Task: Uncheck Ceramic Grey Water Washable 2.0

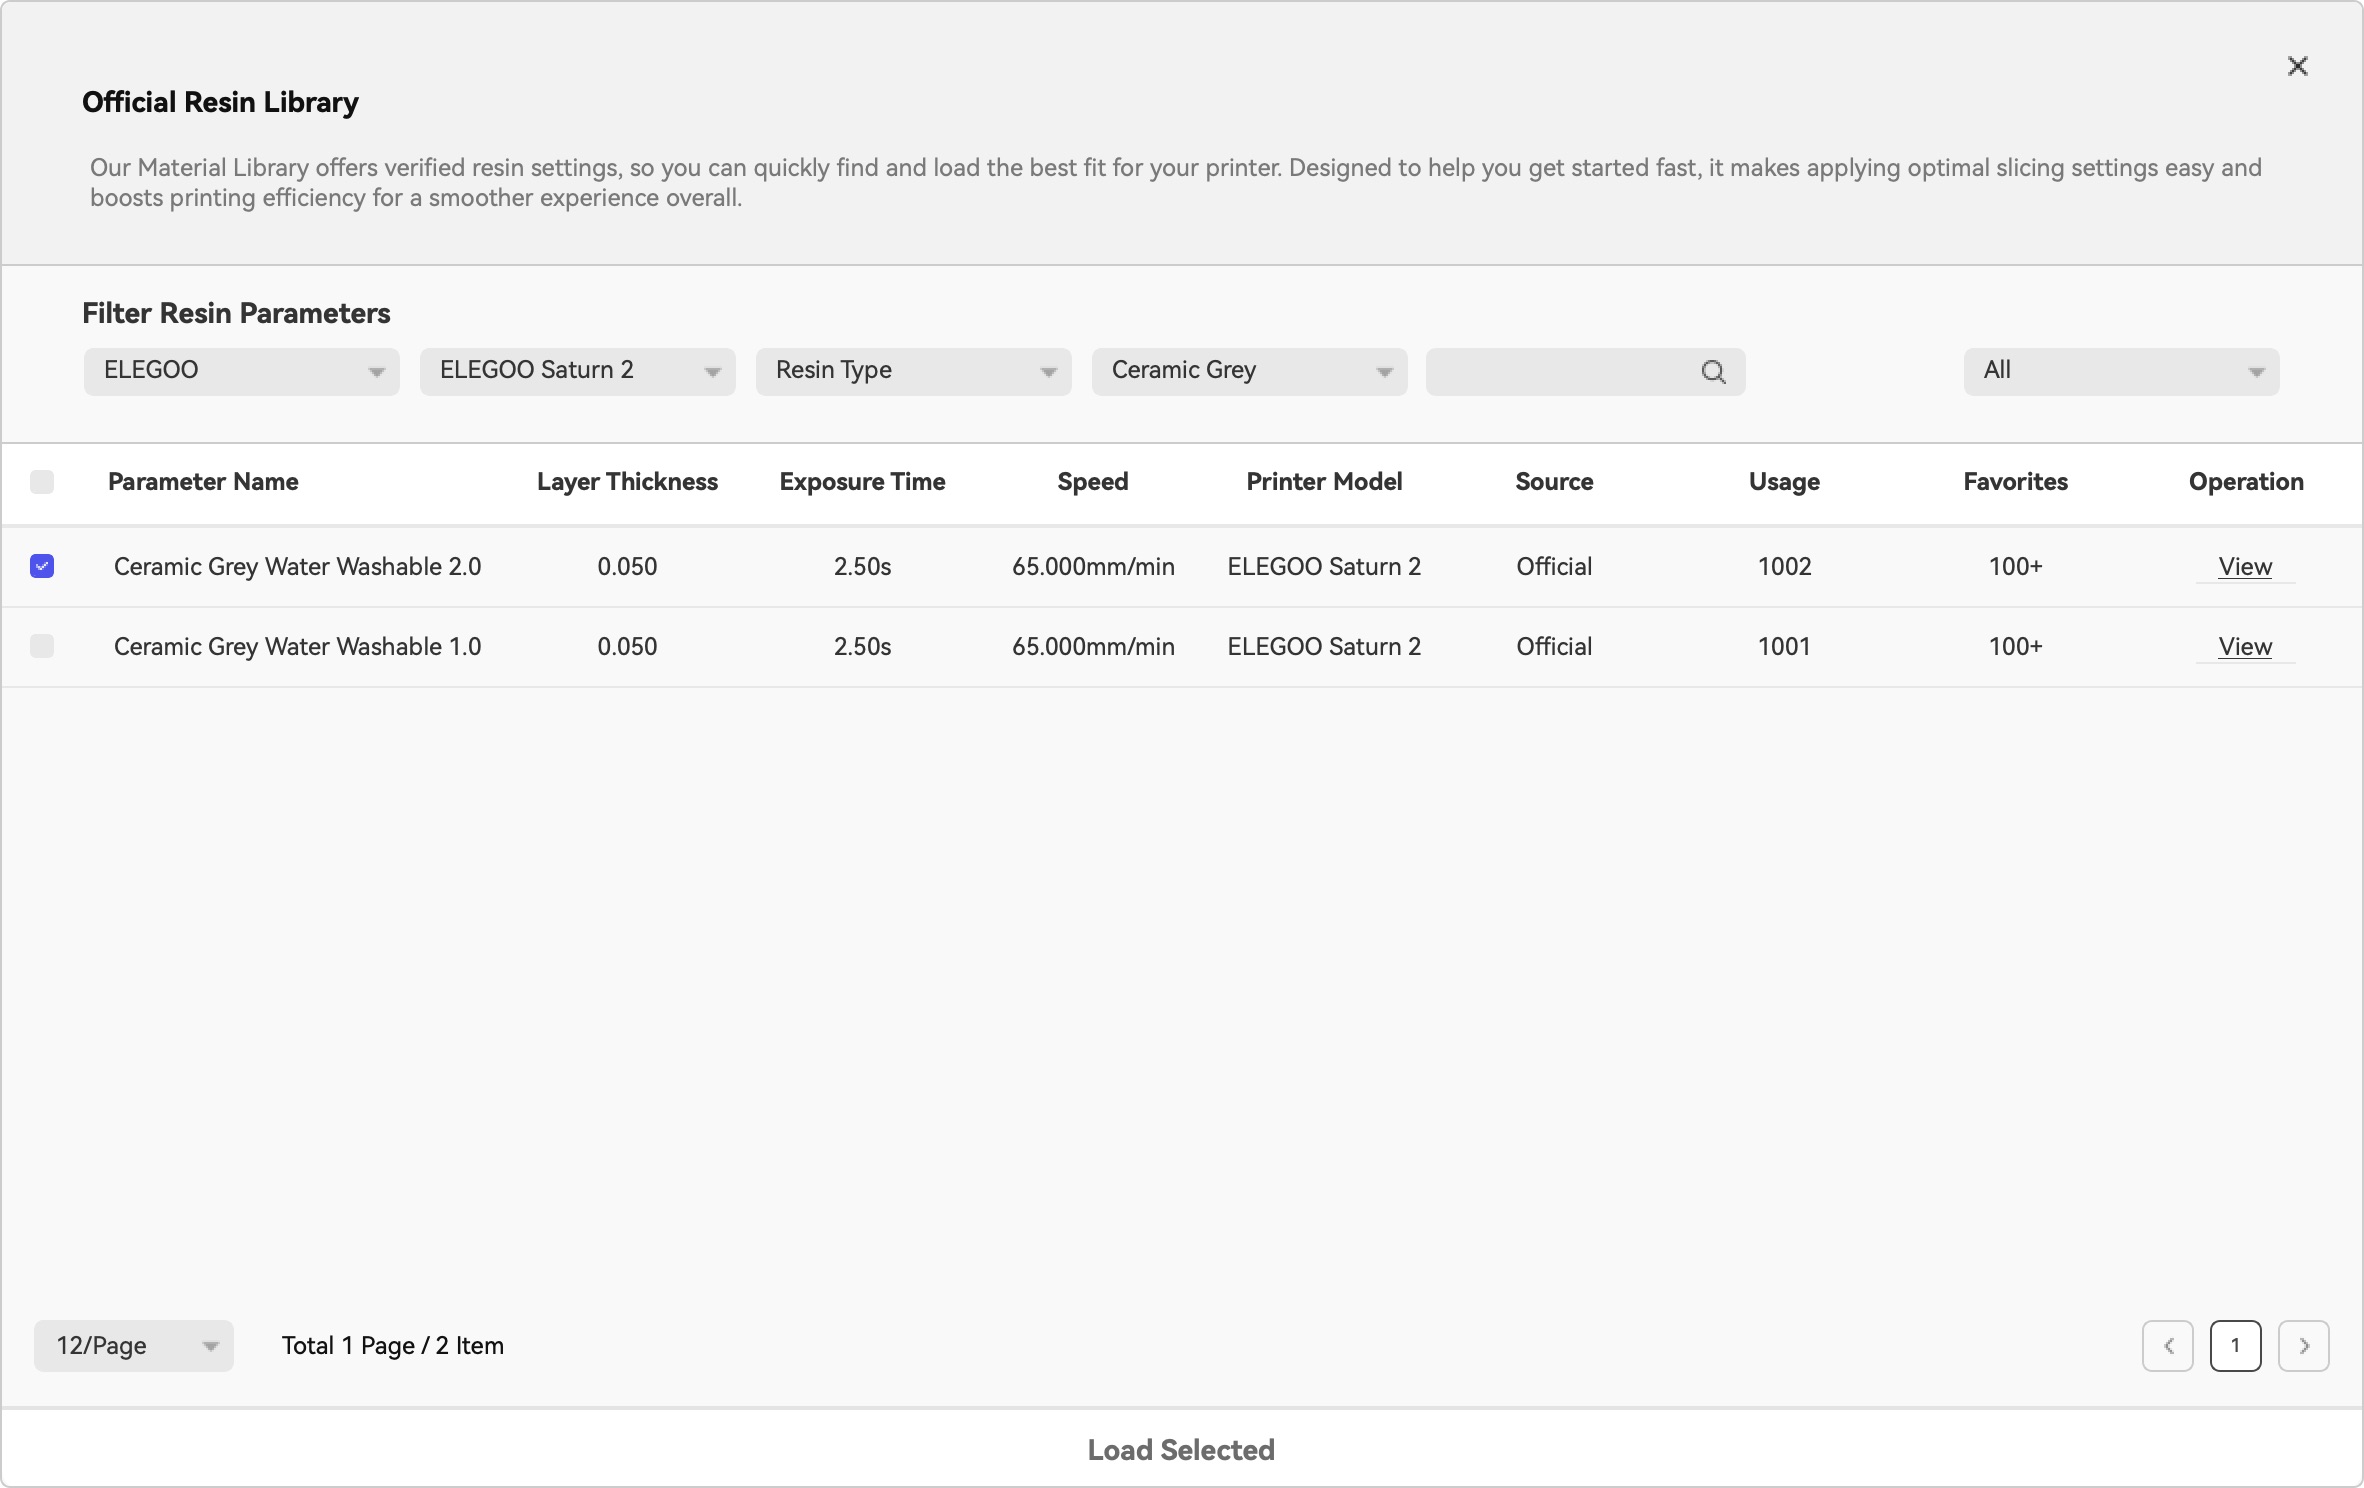Action: click(42, 566)
